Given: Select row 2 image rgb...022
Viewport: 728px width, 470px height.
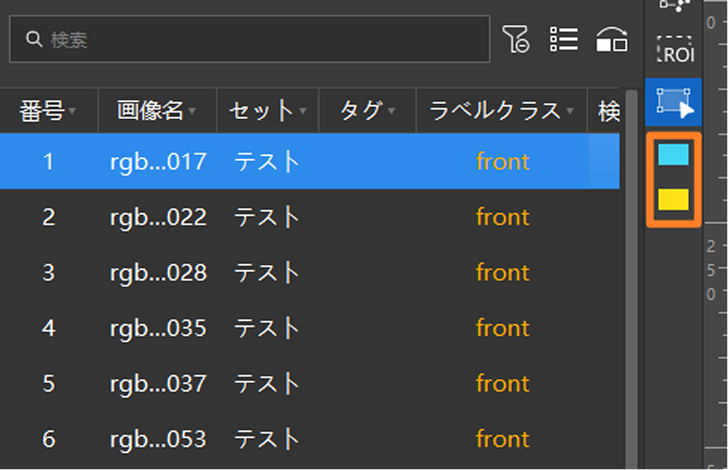Looking at the screenshot, I should (x=158, y=217).
